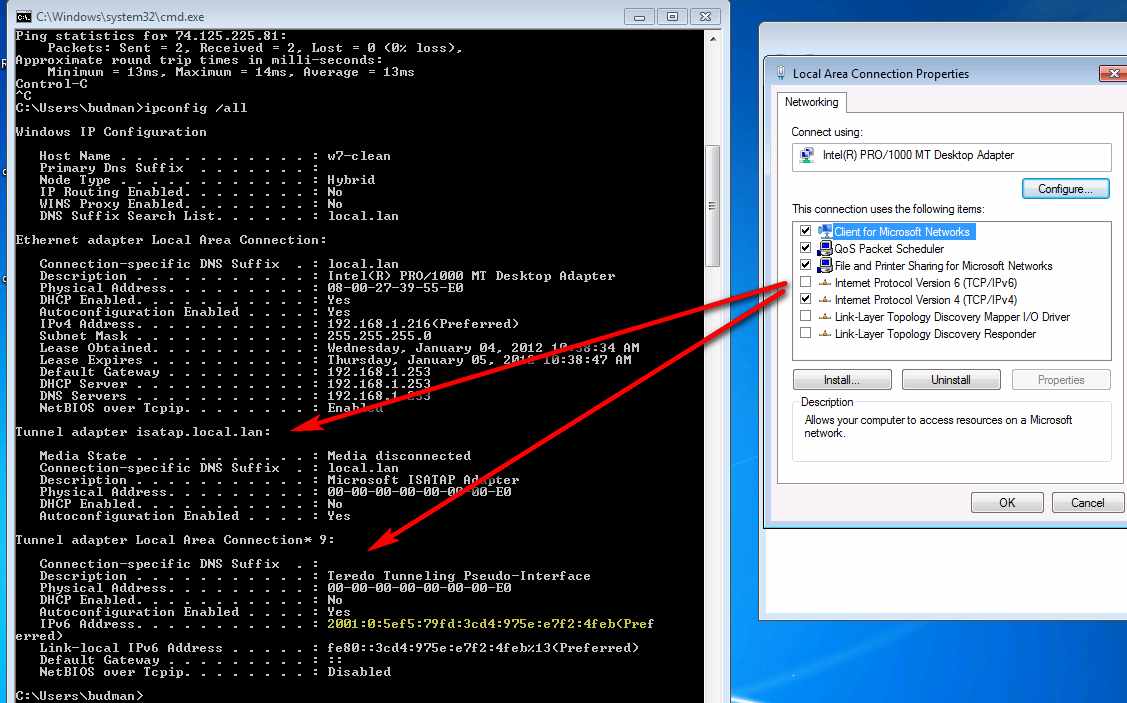
Task: Click host name value w7-clean
Action: [x=359, y=156]
